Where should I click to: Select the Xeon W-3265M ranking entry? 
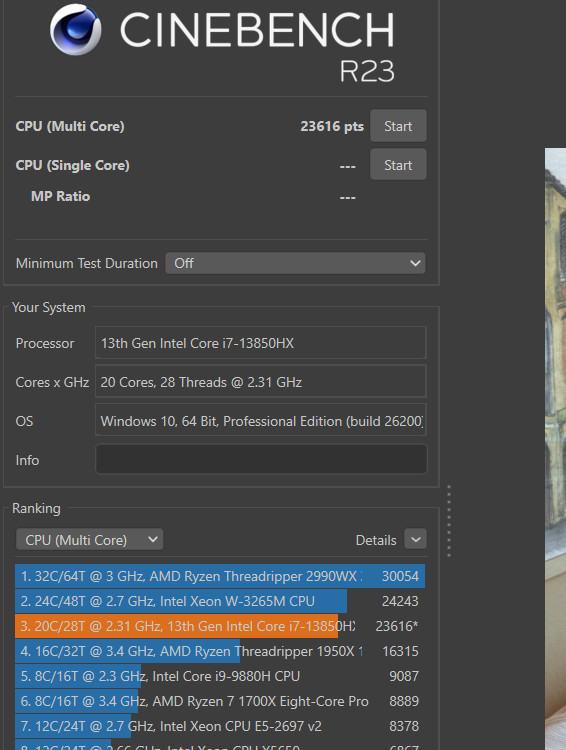point(220,601)
